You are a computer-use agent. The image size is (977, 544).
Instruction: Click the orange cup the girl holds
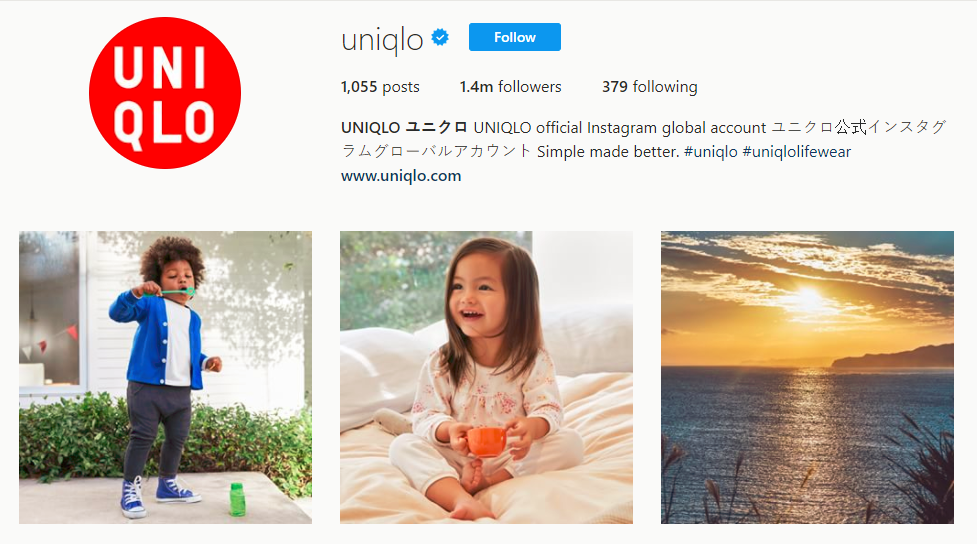(x=486, y=441)
